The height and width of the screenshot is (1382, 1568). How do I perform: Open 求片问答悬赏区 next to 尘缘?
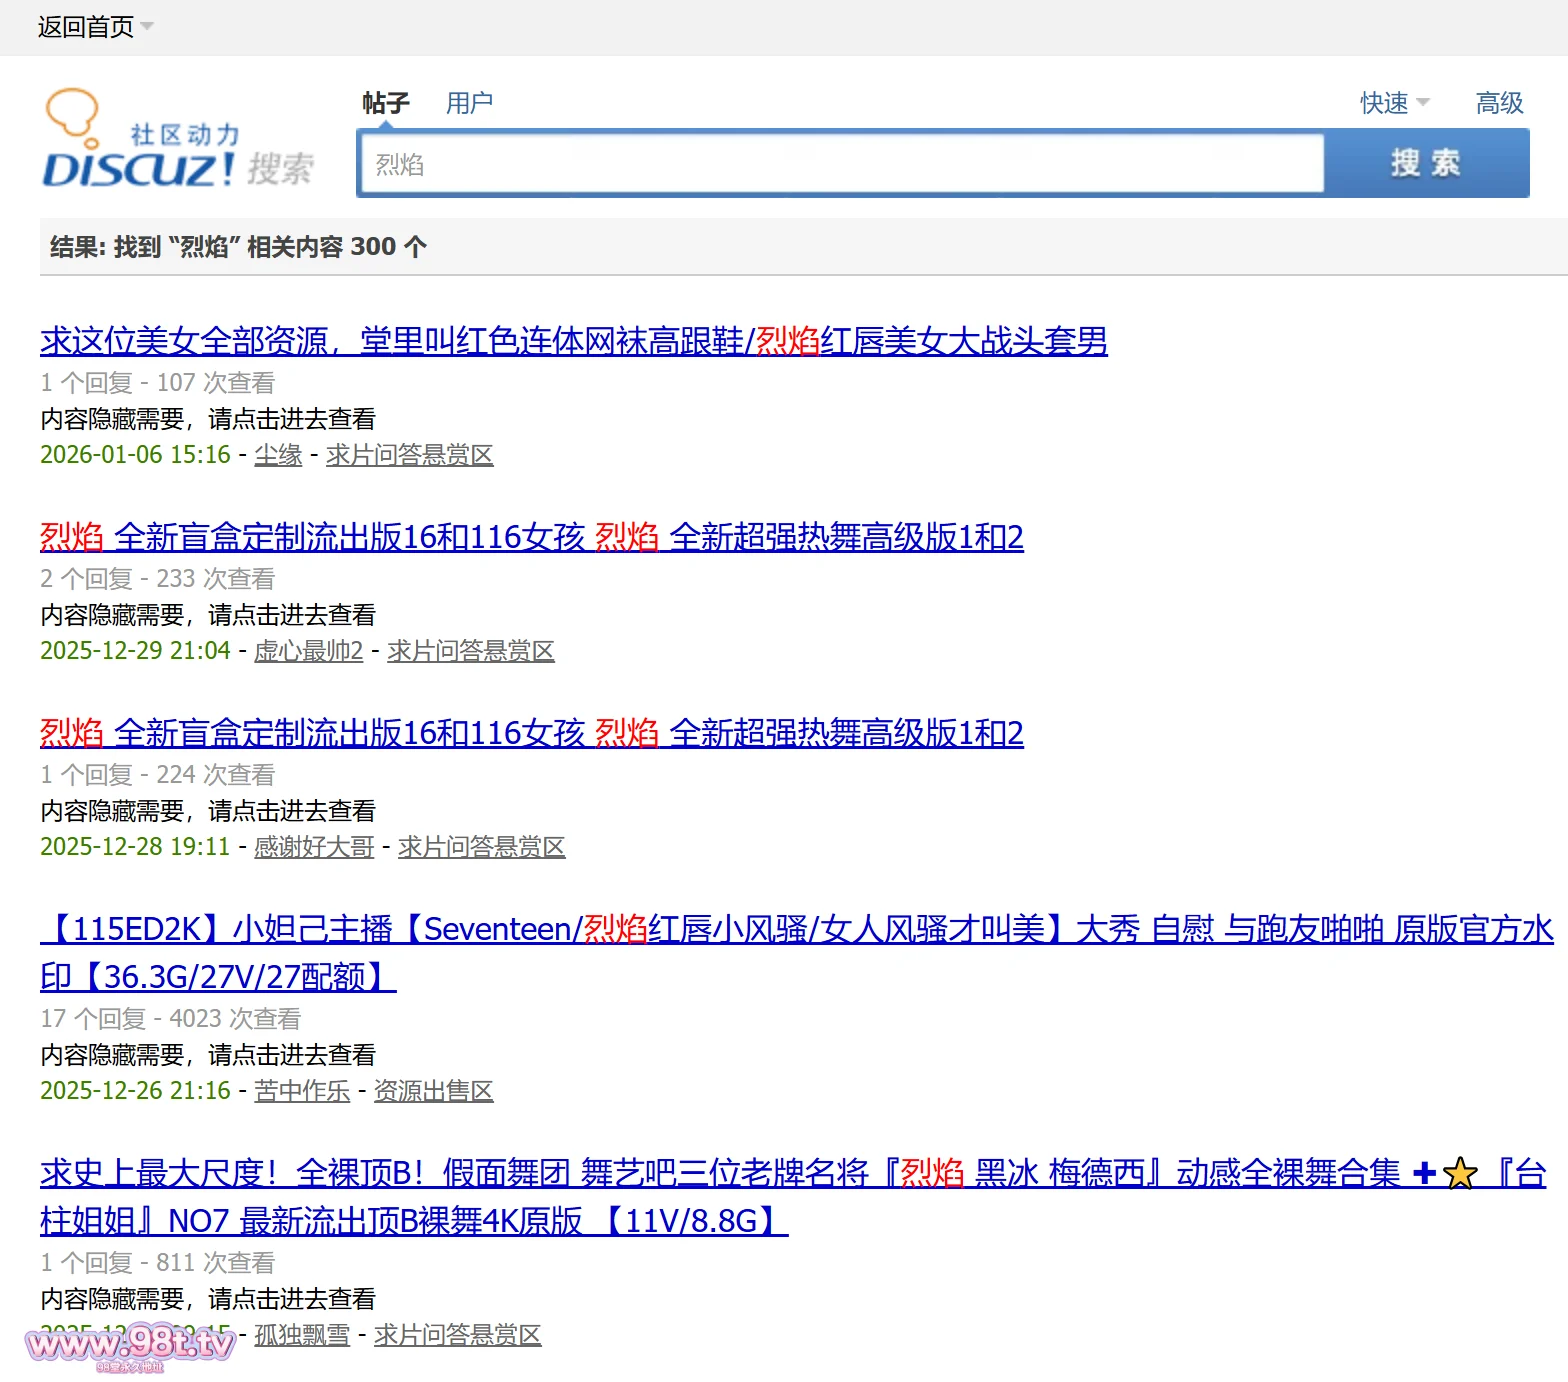click(409, 455)
